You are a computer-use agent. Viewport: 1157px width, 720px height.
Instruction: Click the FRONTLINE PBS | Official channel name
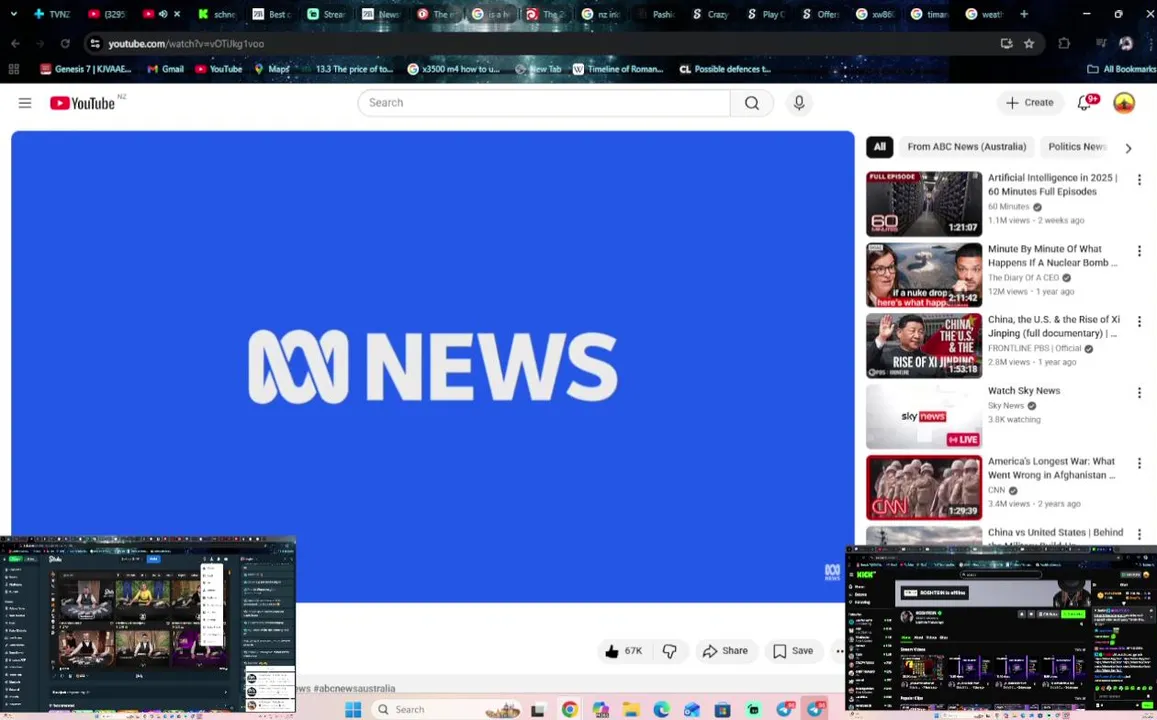point(1035,348)
